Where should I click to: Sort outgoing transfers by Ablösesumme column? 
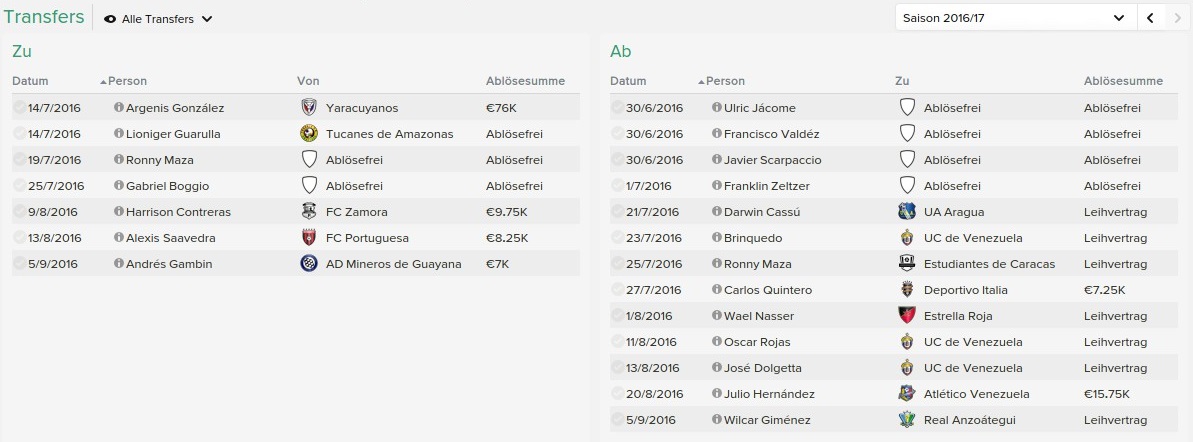(1123, 81)
